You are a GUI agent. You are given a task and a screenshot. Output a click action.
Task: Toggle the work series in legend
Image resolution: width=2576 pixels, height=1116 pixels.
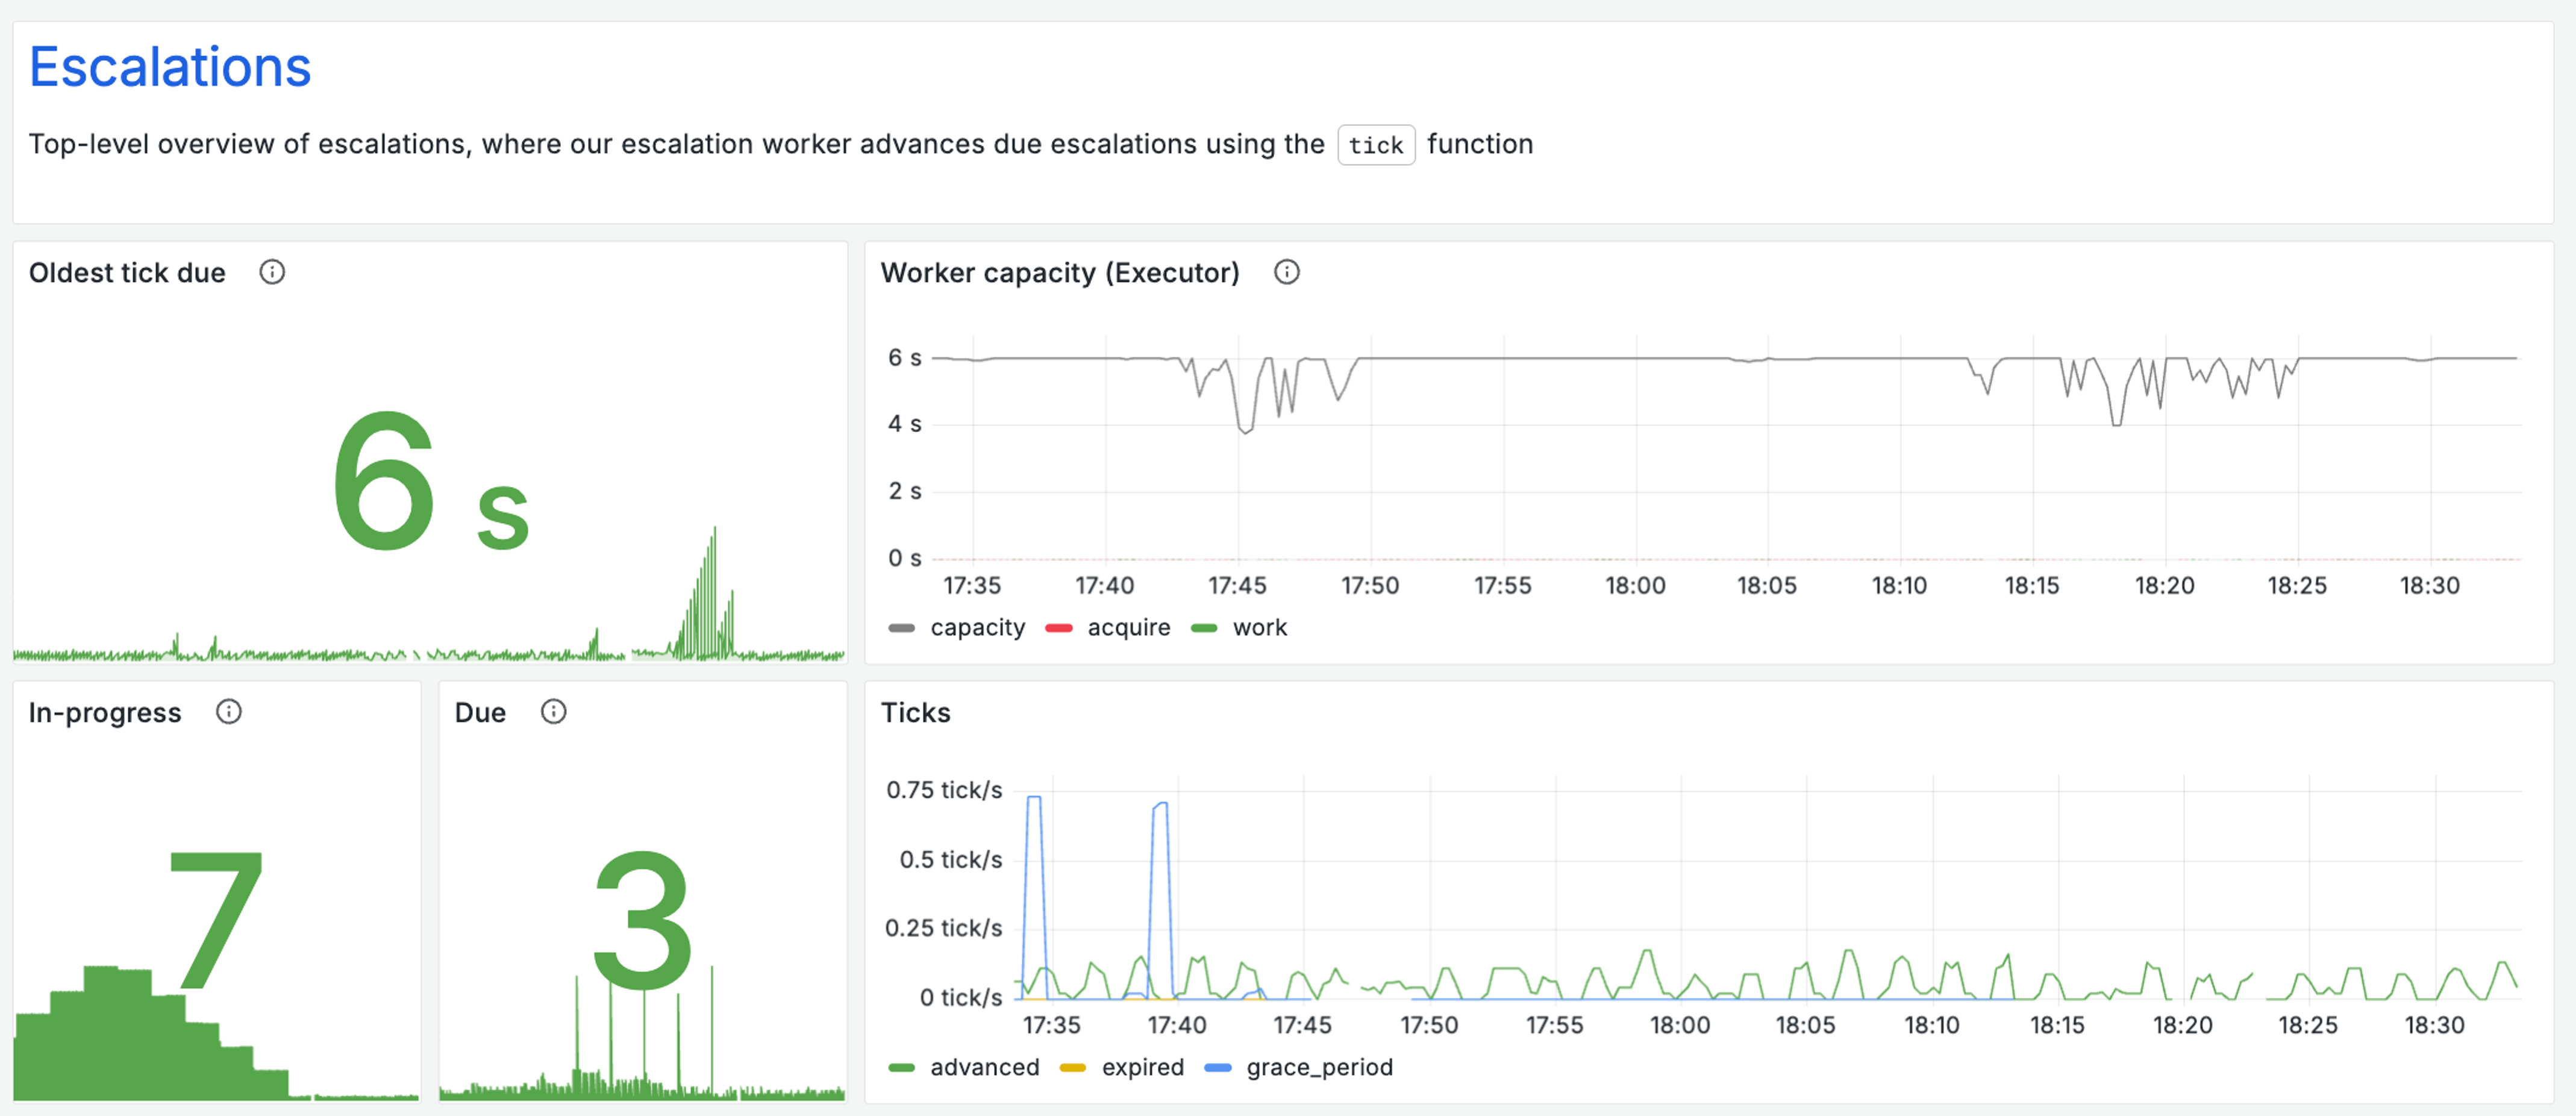point(1259,628)
